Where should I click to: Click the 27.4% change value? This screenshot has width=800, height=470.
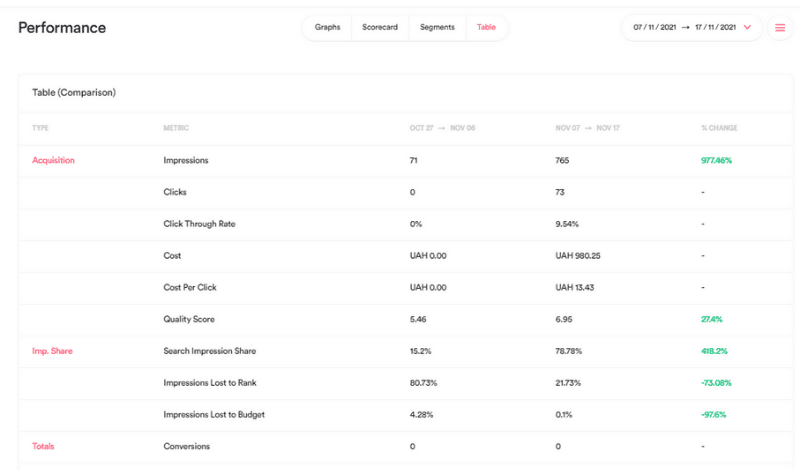[x=711, y=319]
